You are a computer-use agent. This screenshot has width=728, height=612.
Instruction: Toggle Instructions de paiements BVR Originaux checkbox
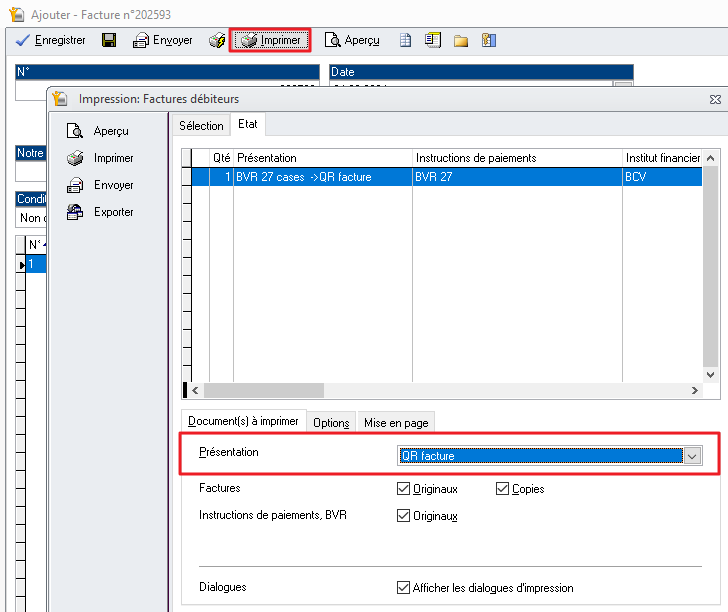[x=403, y=515]
